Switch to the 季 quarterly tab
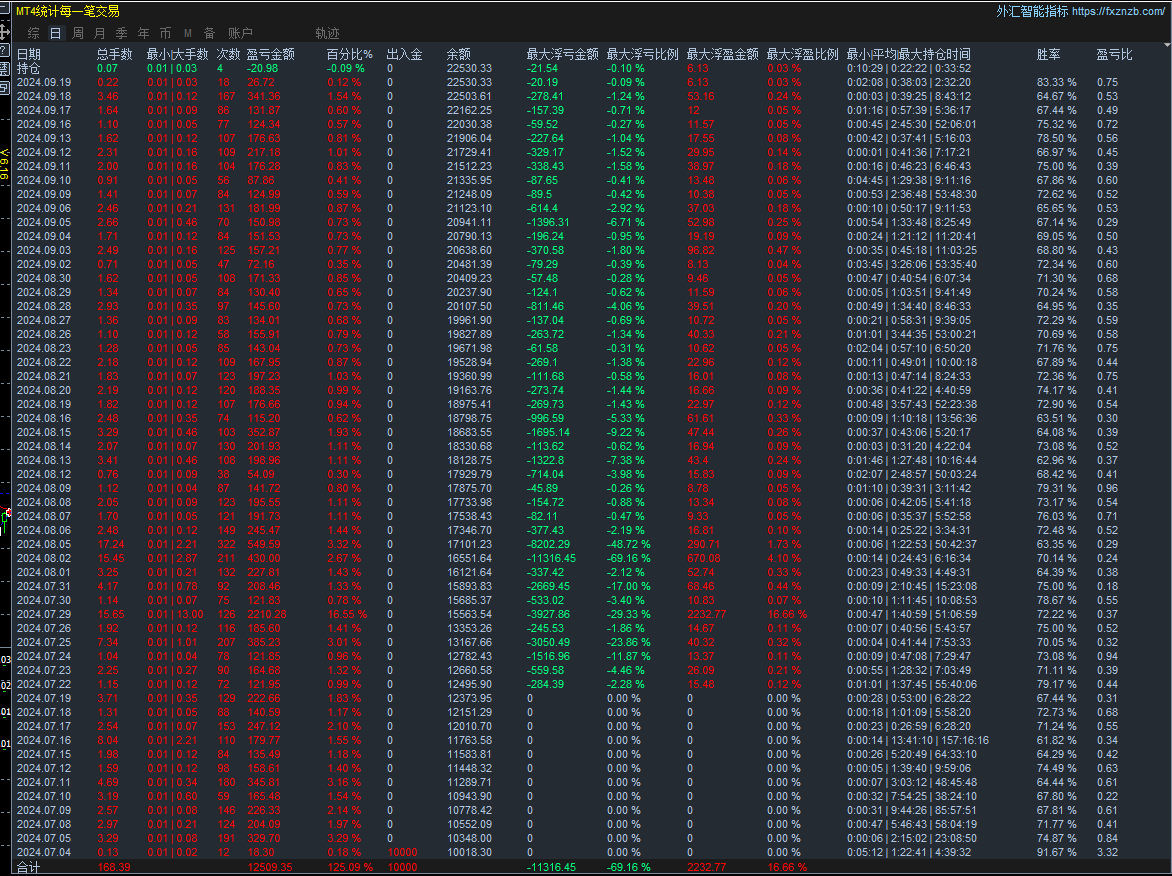This screenshot has width=1172, height=876. coord(122,33)
